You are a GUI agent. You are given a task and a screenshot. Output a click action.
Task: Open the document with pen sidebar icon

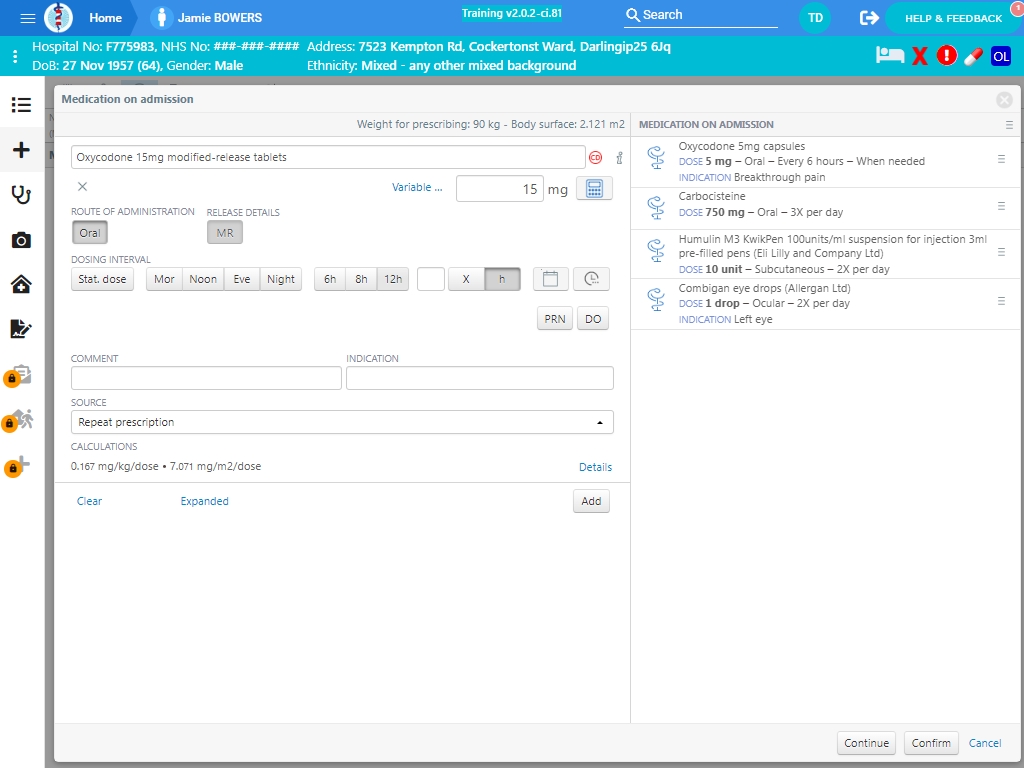(x=21, y=328)
